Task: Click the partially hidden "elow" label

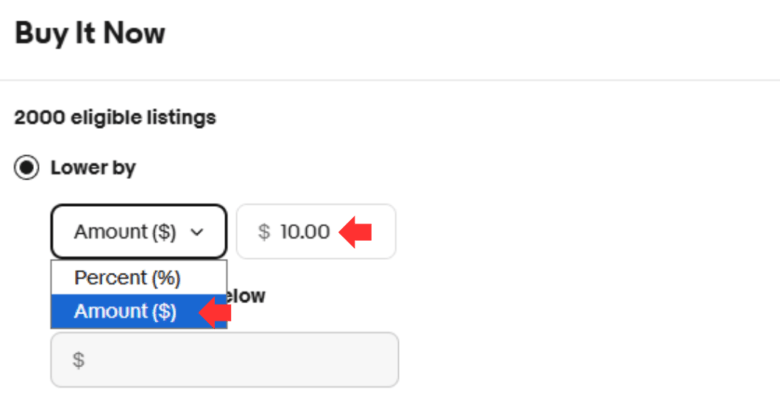Action: pyautogui.click(x=246, y=295)
